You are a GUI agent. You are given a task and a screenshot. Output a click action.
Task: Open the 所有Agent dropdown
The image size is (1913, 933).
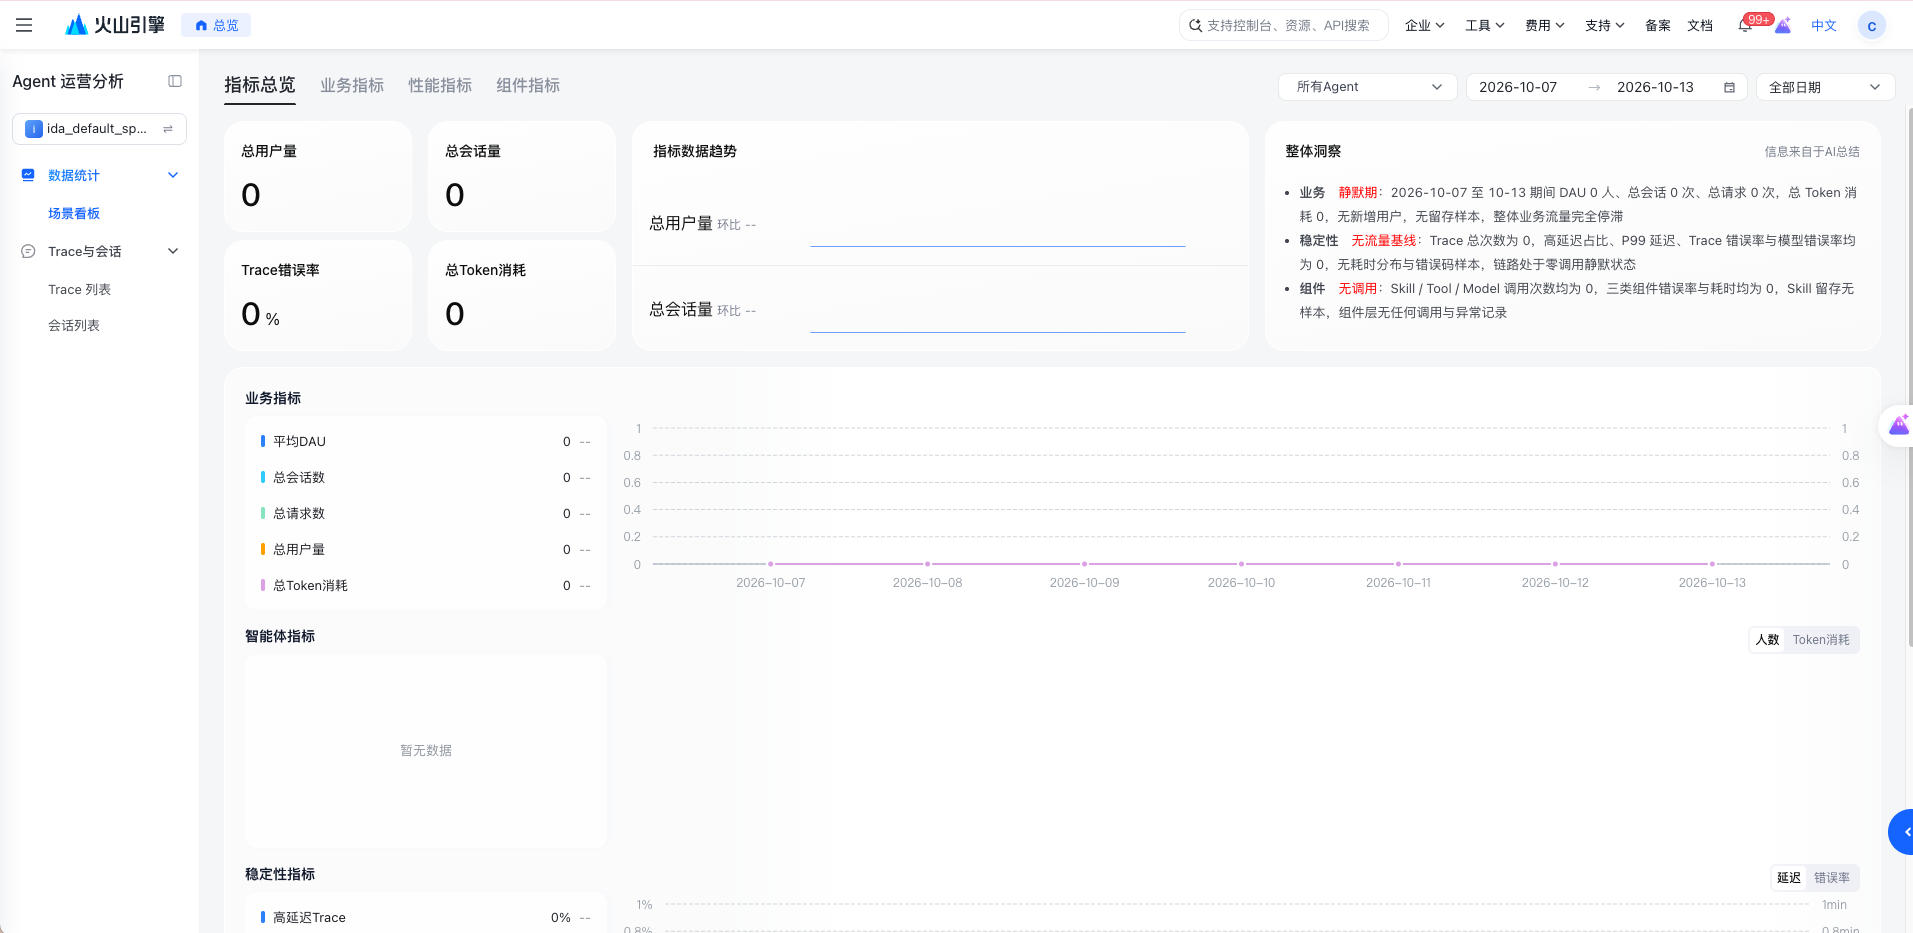[x=1367, y=87]
